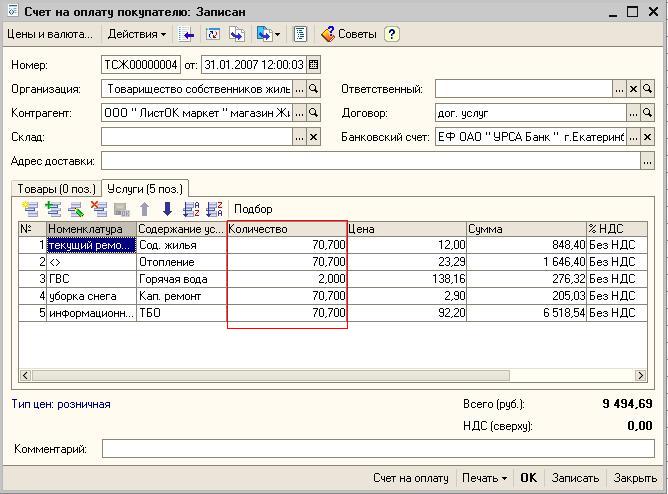Screen dimensions: 668x494
Task: Open Адрес доставки ellipsis selector
Action: click(x=648, y=161)
